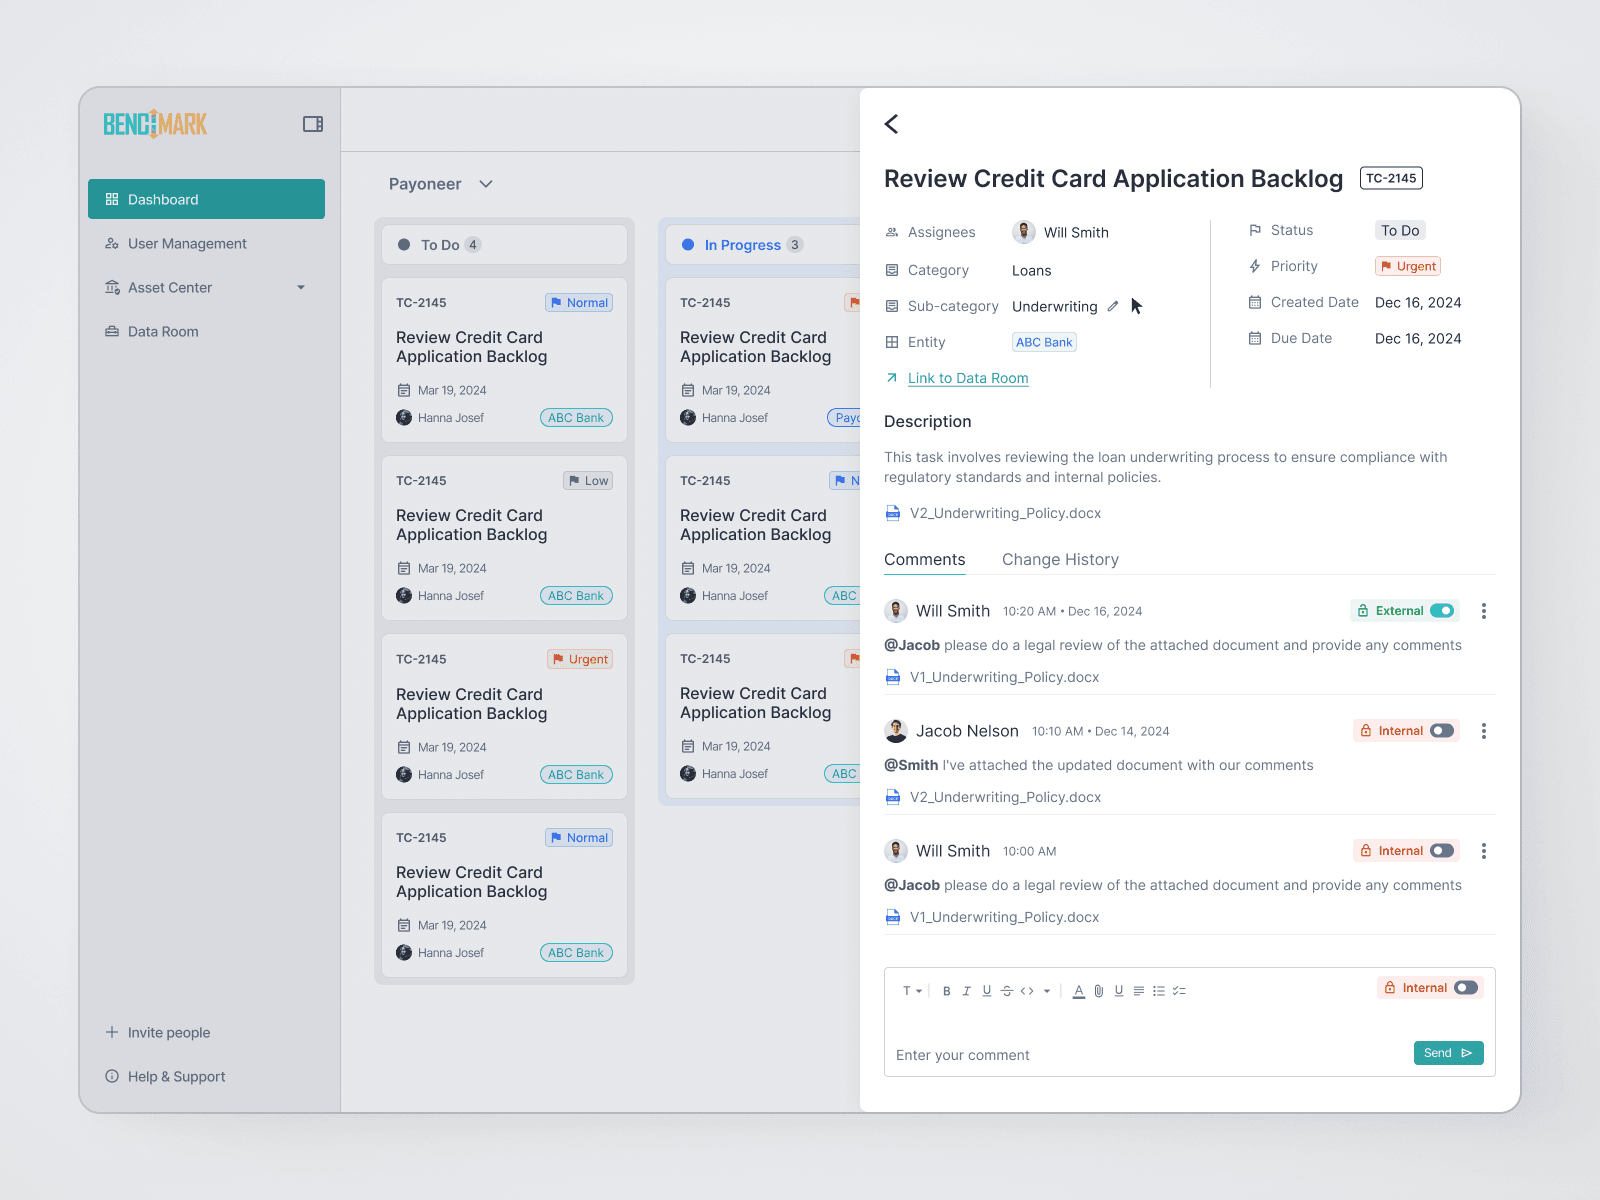Expand the Asset Center sidebar menu arrow

click(x=301, y=288)
